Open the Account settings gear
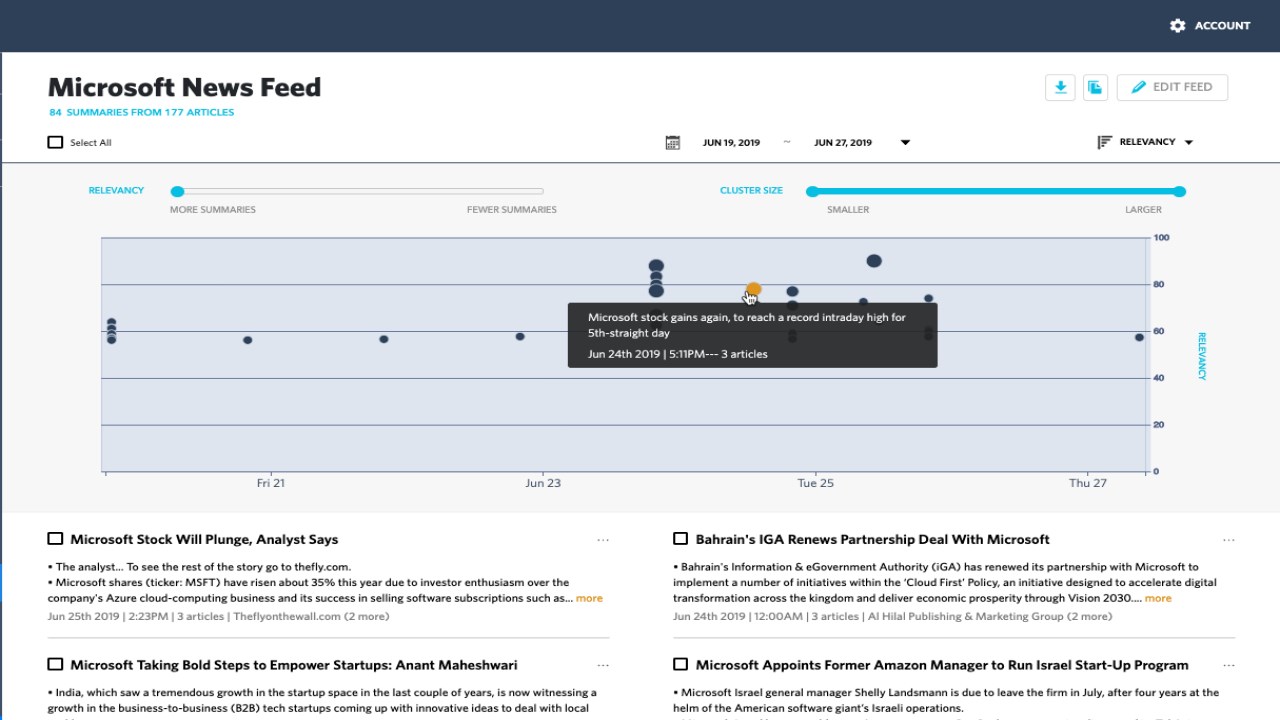1280x720 pixels. pos(1177,25)
